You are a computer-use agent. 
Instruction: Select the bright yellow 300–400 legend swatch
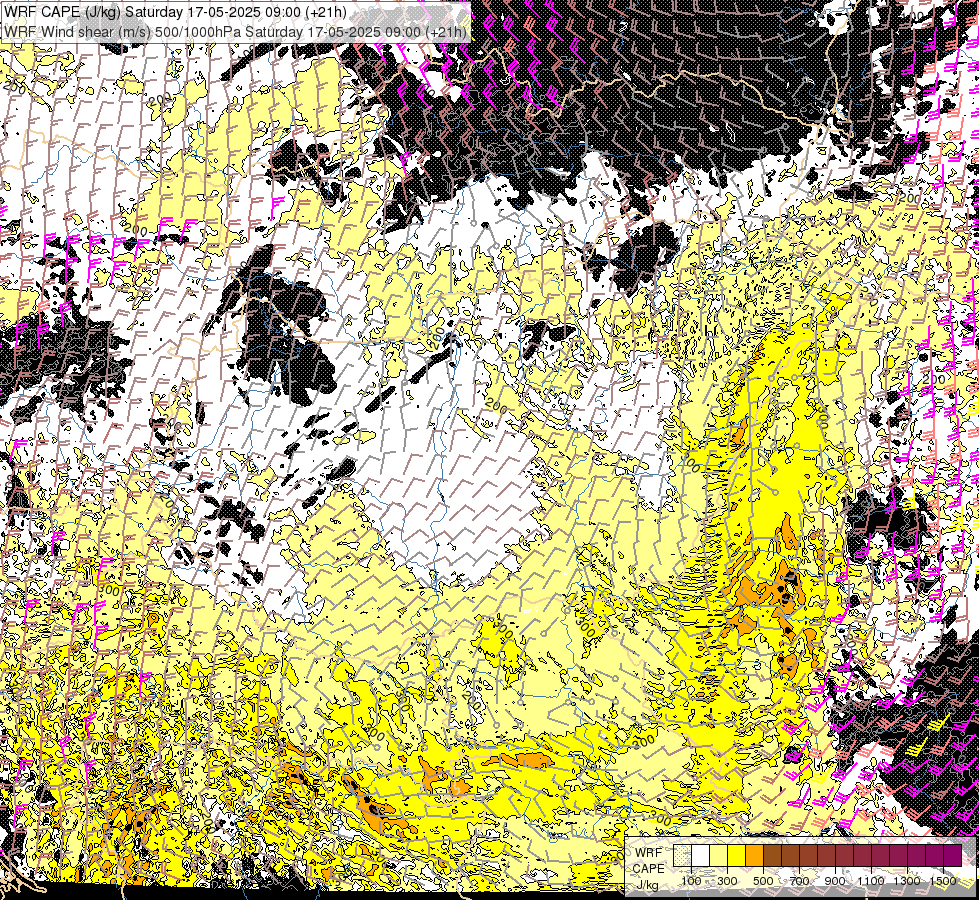click(x=737, y=855)
